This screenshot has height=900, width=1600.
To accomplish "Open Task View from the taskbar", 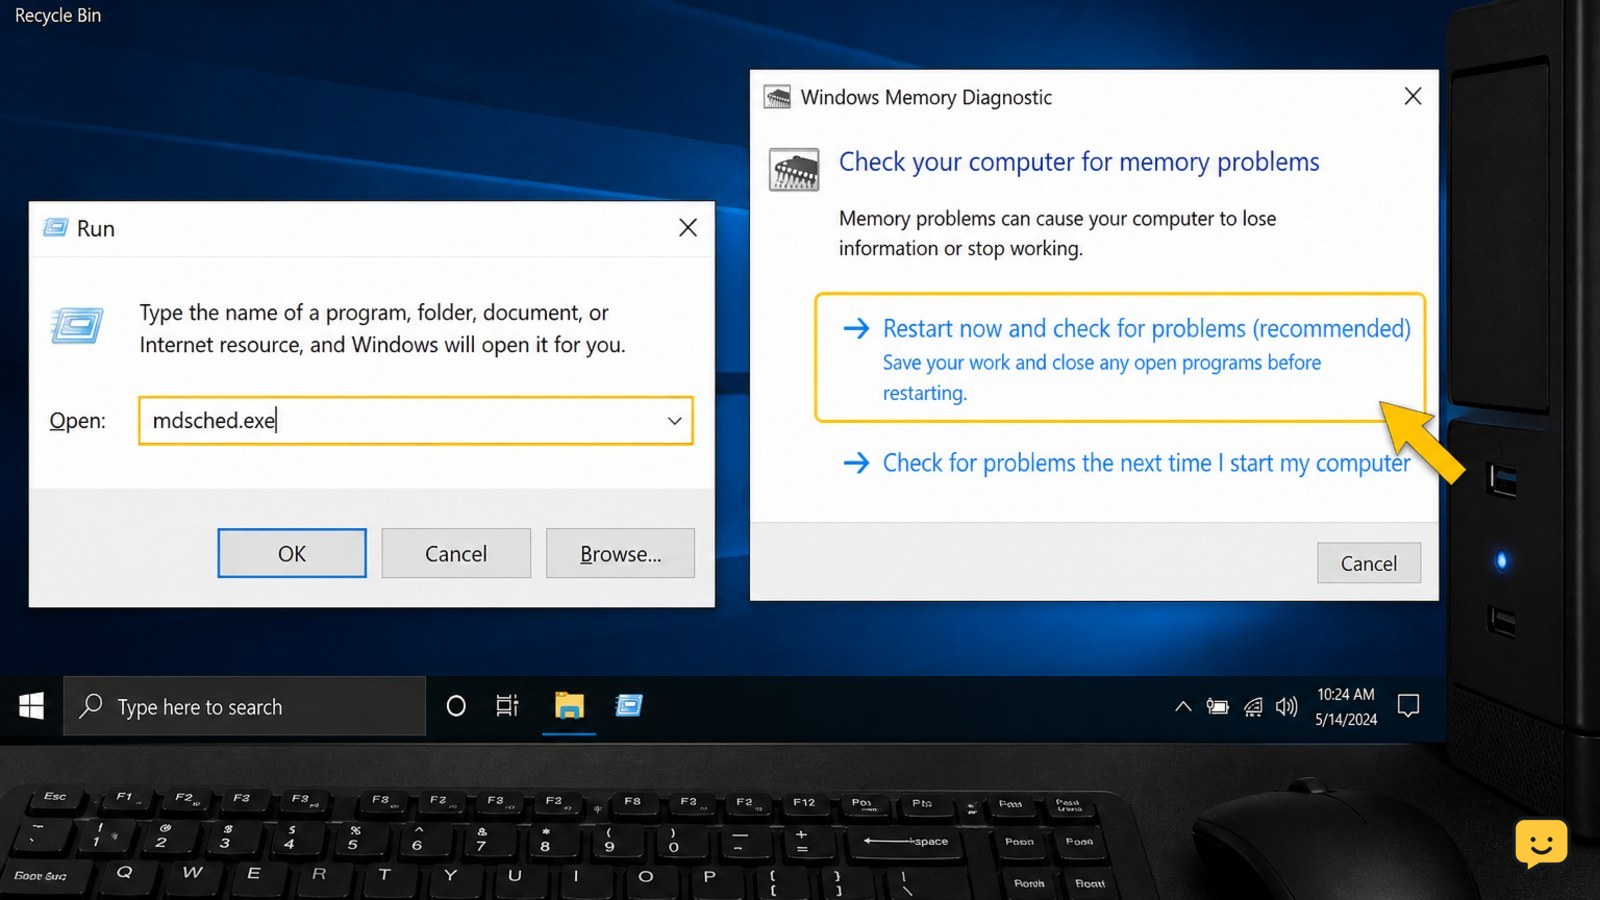I will [x=508, y=706].
